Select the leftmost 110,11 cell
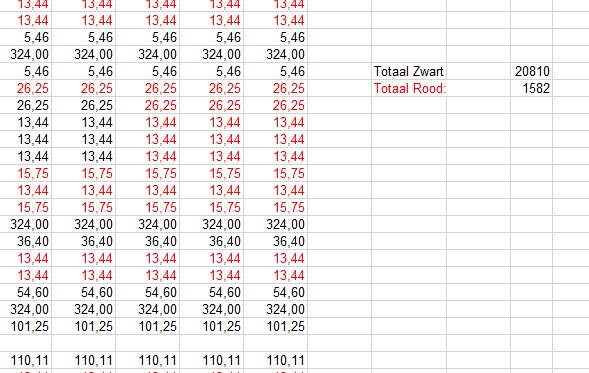The height and width of the screenshot is (373, 589). (x=26, y=361)
